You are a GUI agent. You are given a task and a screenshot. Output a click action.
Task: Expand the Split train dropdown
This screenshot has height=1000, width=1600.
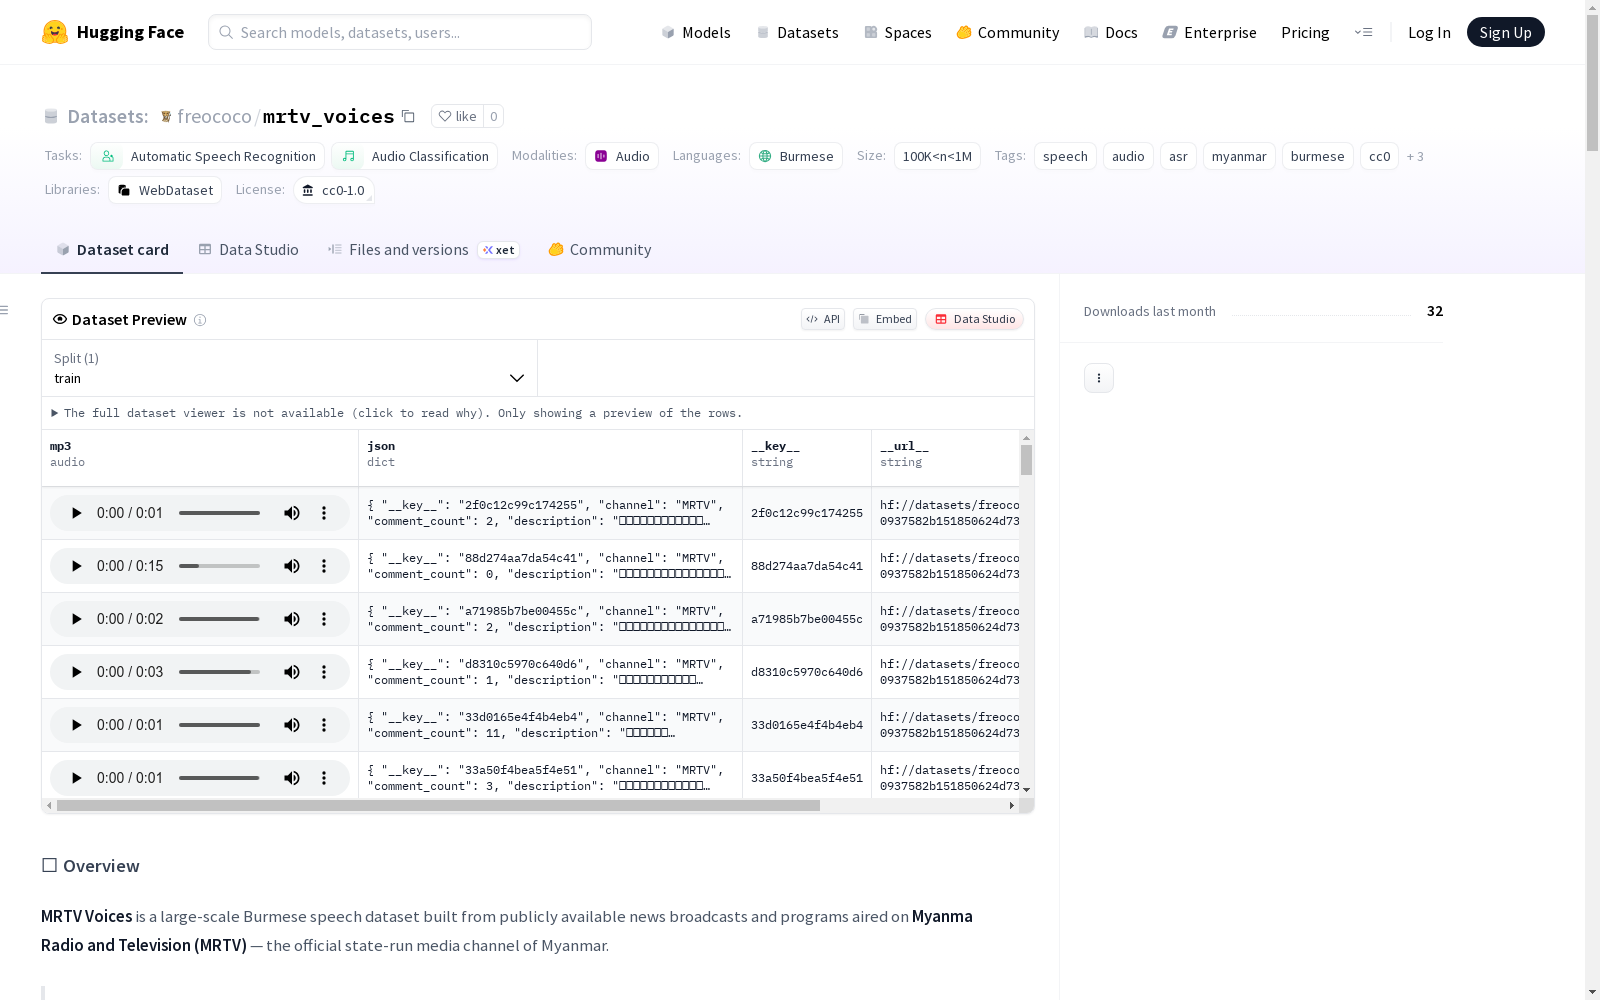tap(289, 368)
